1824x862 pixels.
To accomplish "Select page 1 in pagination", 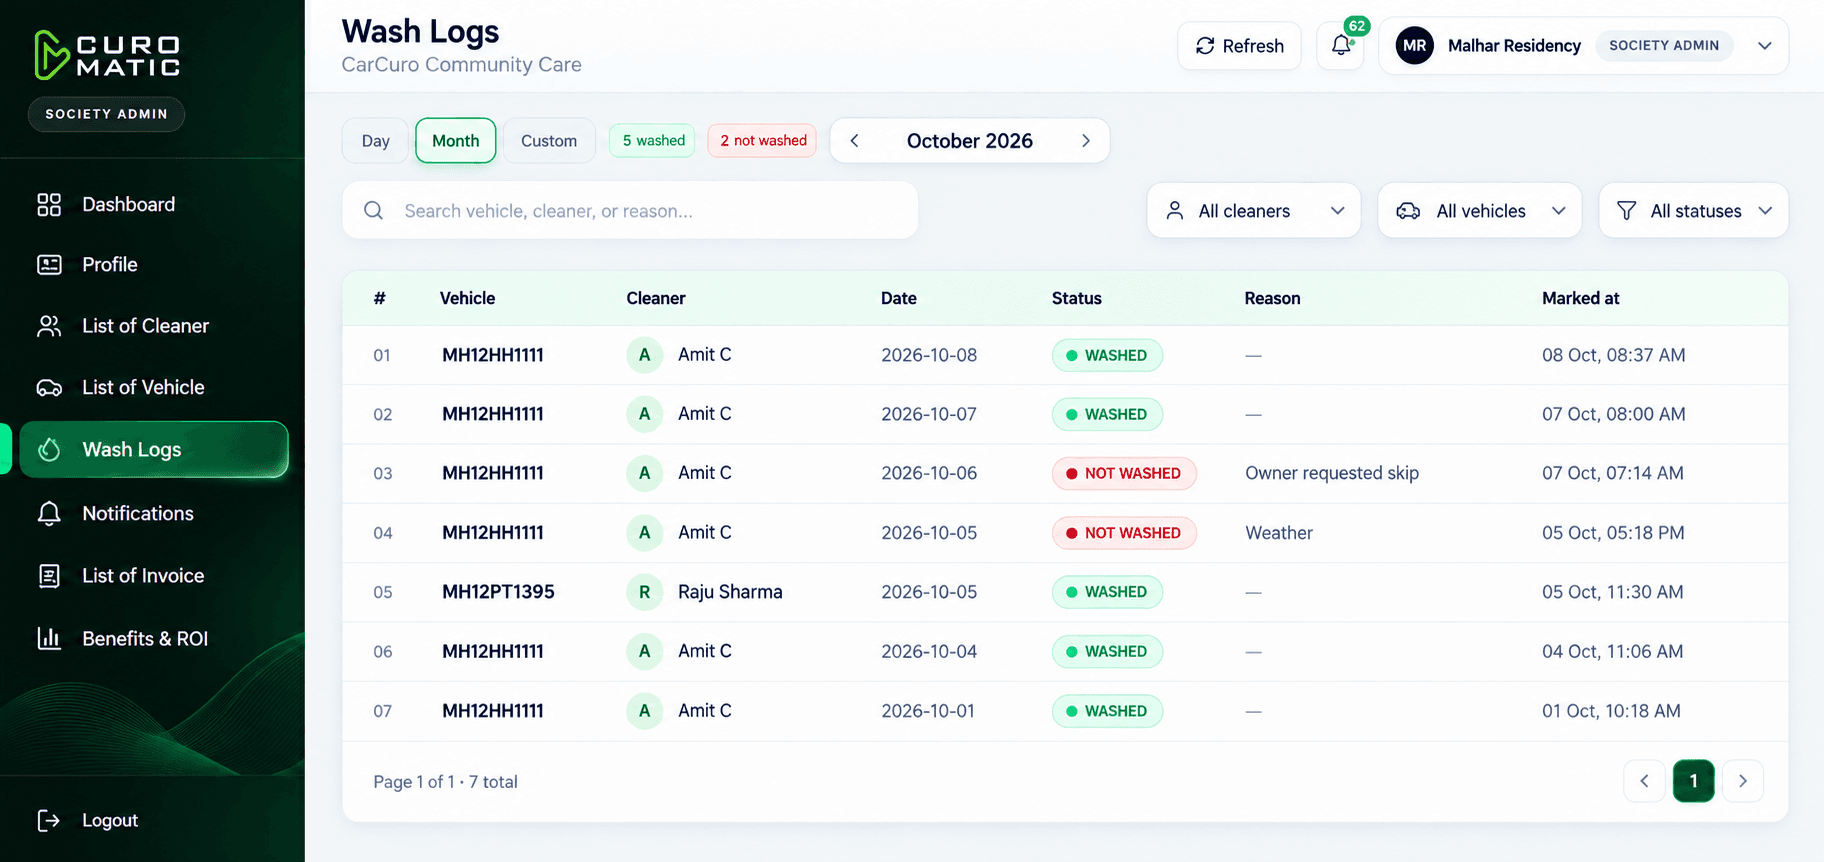I will tap(1693, 781).
